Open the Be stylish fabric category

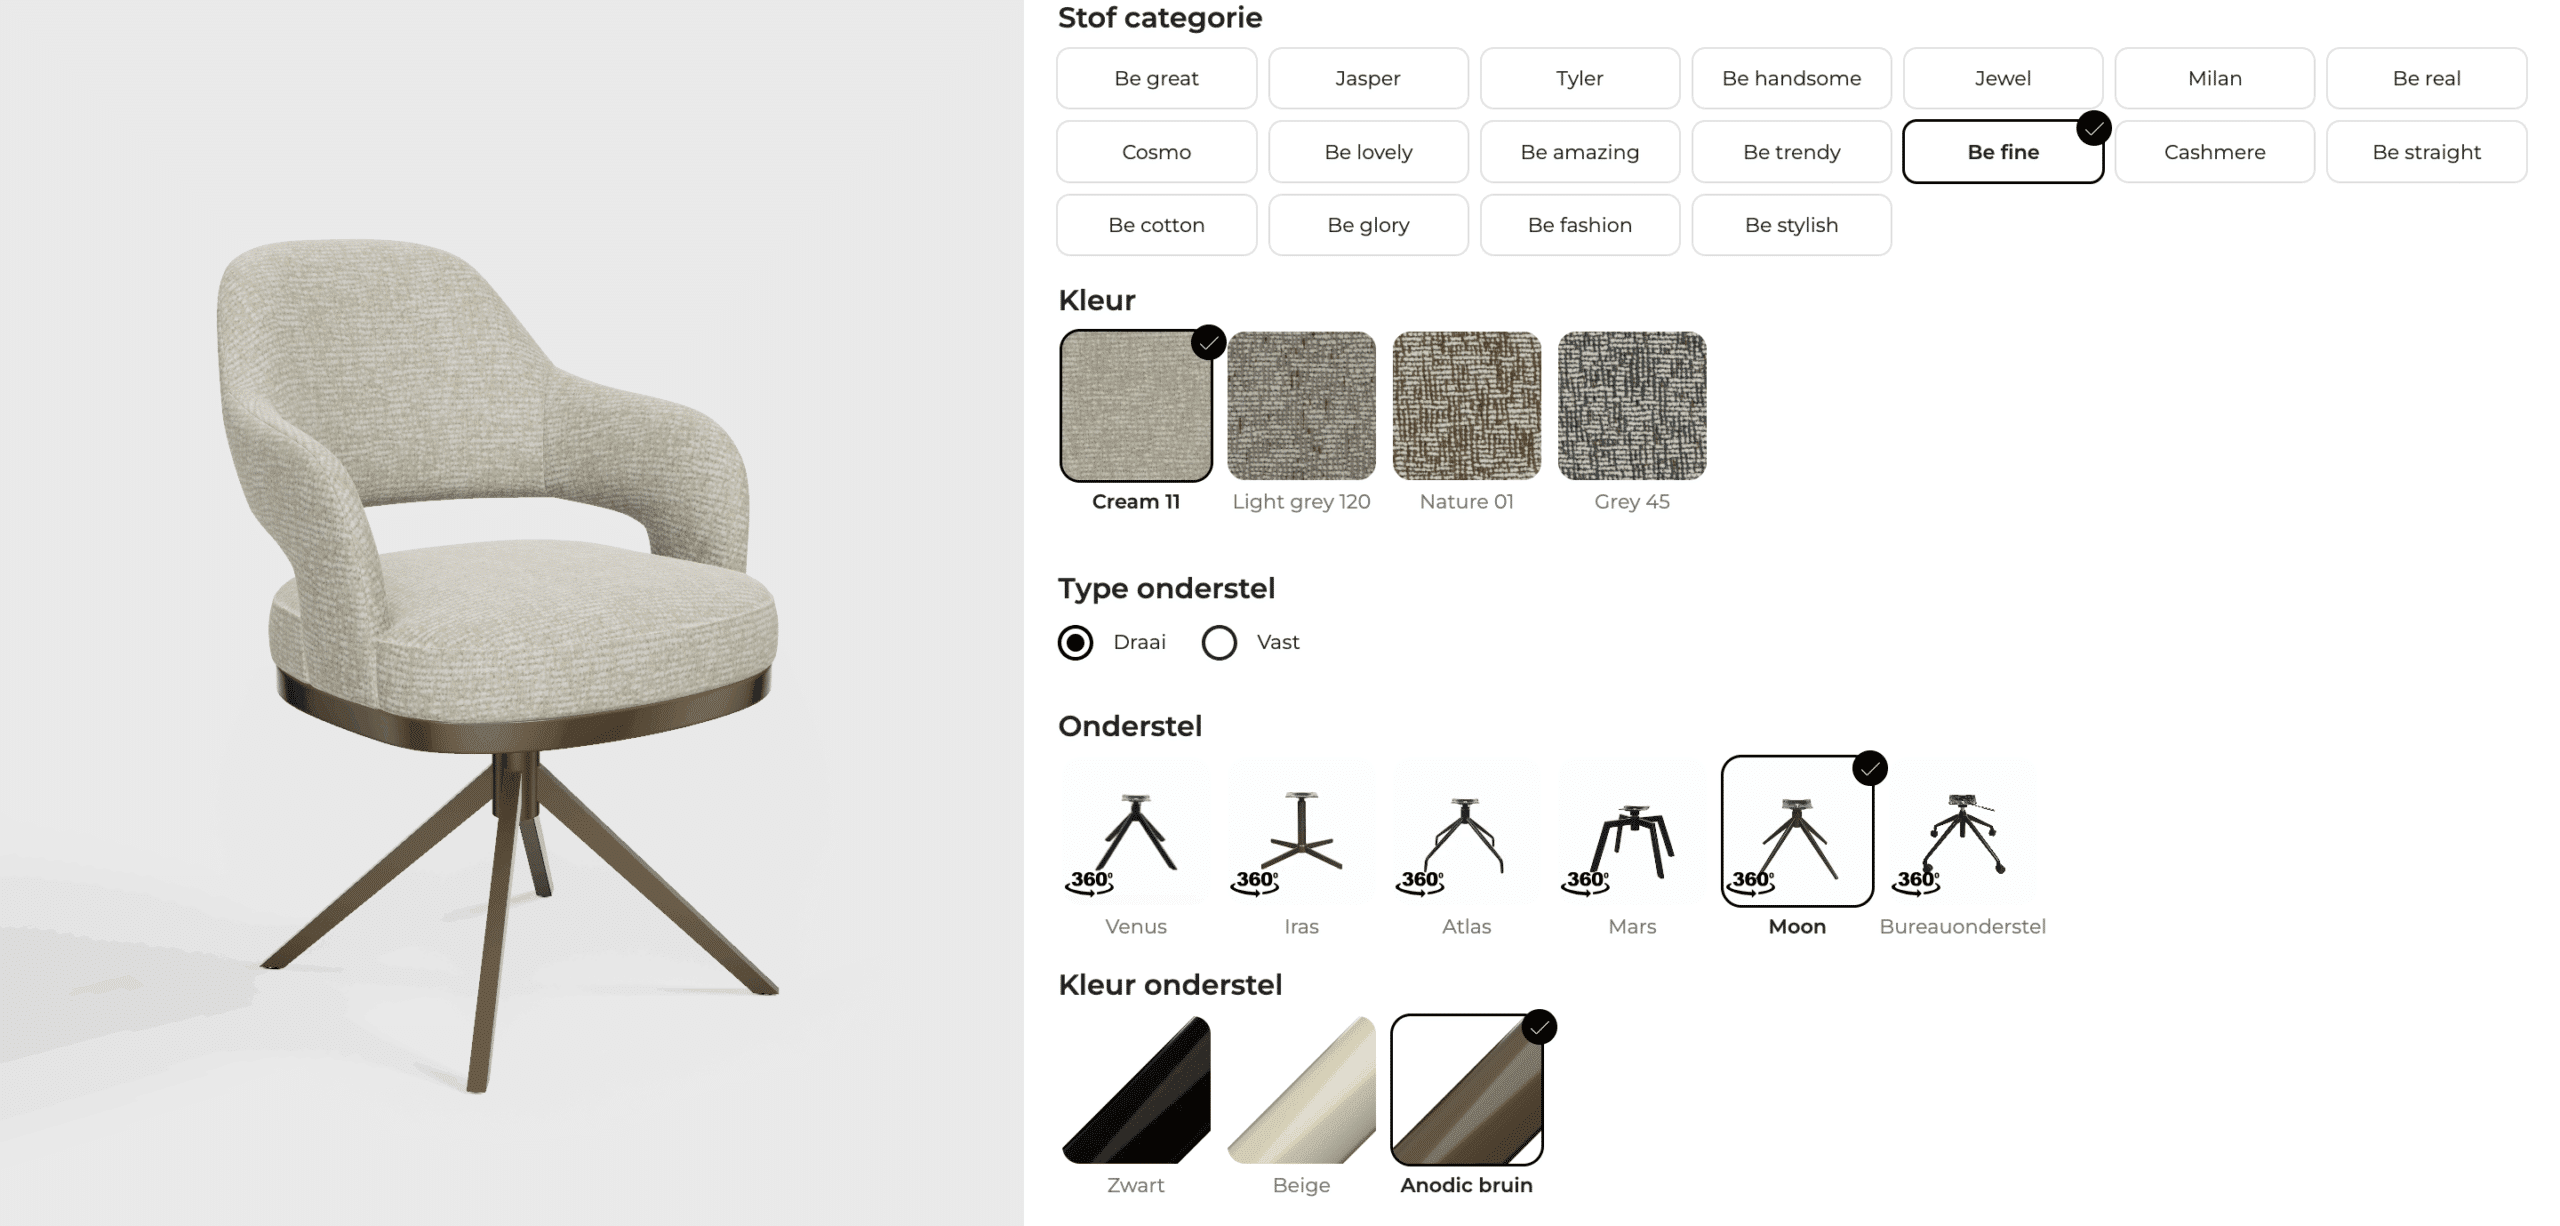point(1791,225)
